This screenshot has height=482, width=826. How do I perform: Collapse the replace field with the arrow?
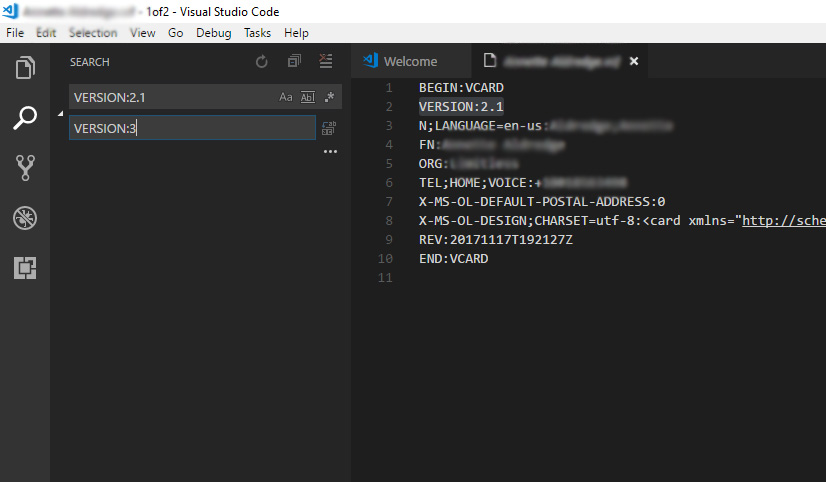point(60,113)
